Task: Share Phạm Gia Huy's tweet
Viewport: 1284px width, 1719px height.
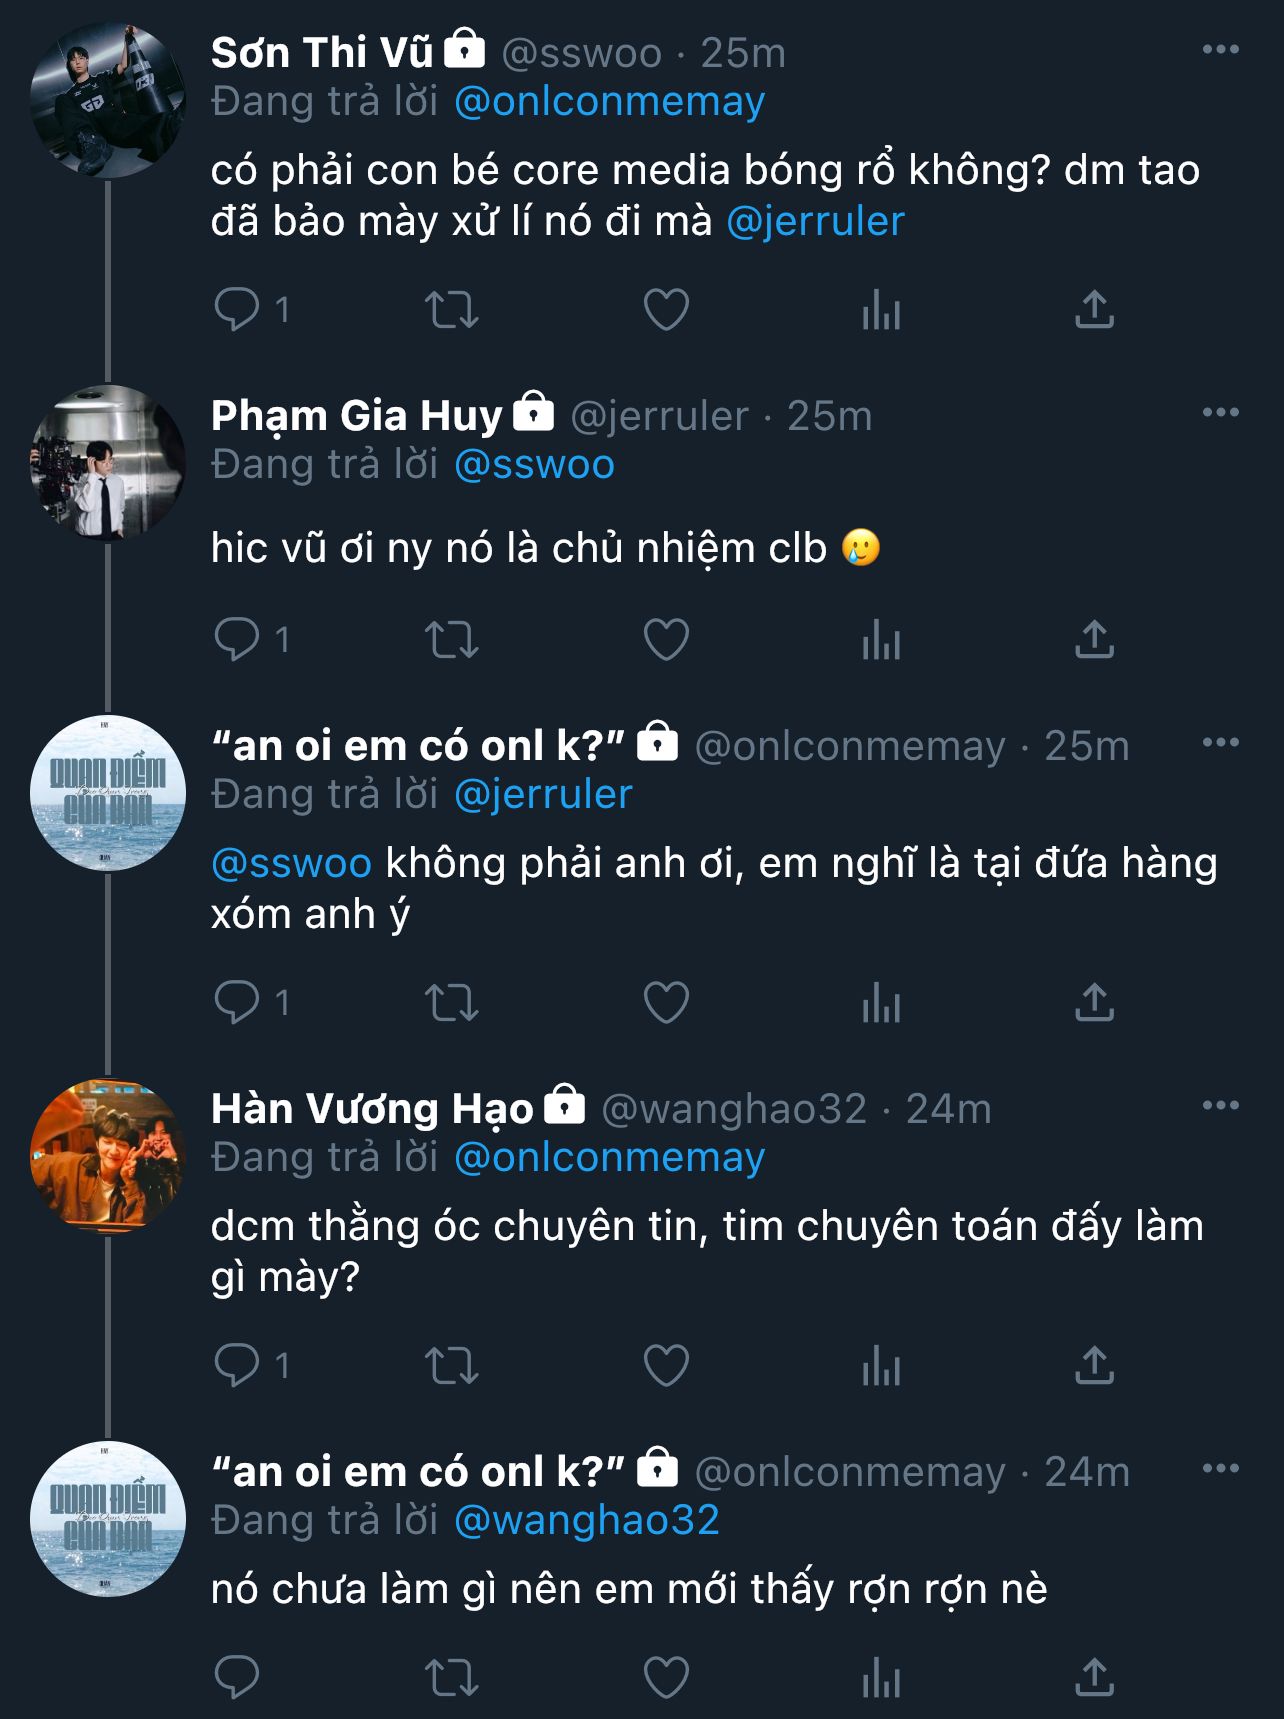Action: 1094,640
